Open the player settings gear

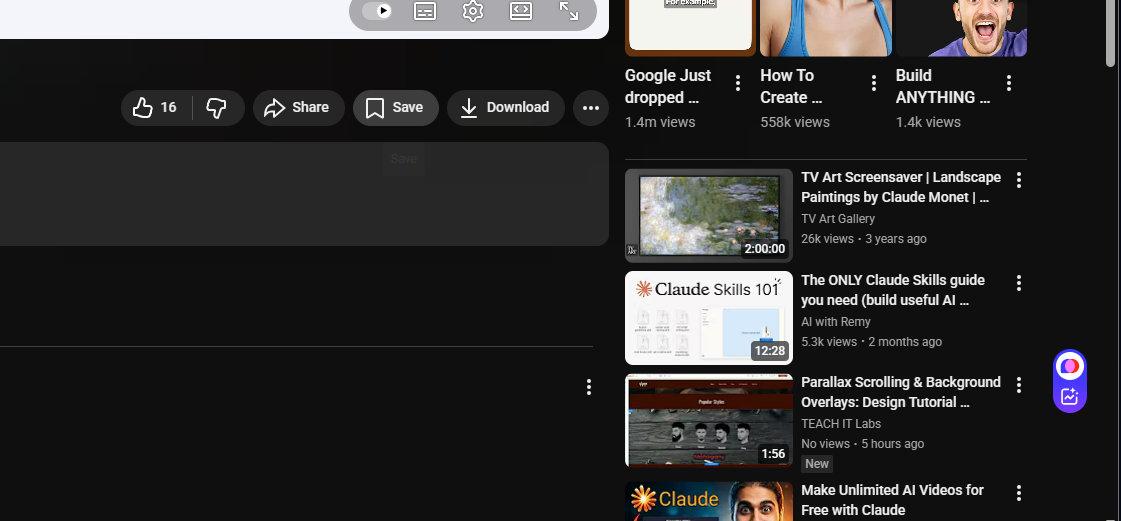[473, 11]
